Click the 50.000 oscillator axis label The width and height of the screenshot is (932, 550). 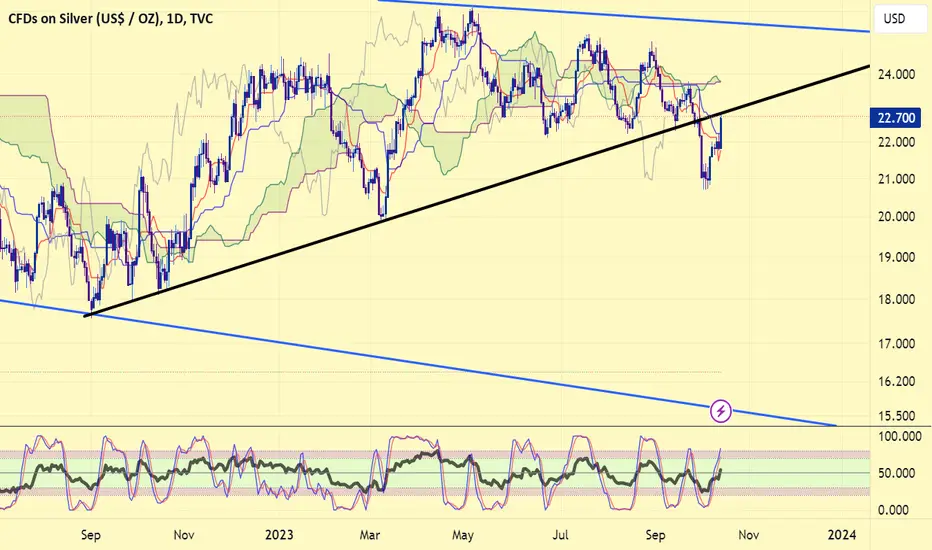896,473
